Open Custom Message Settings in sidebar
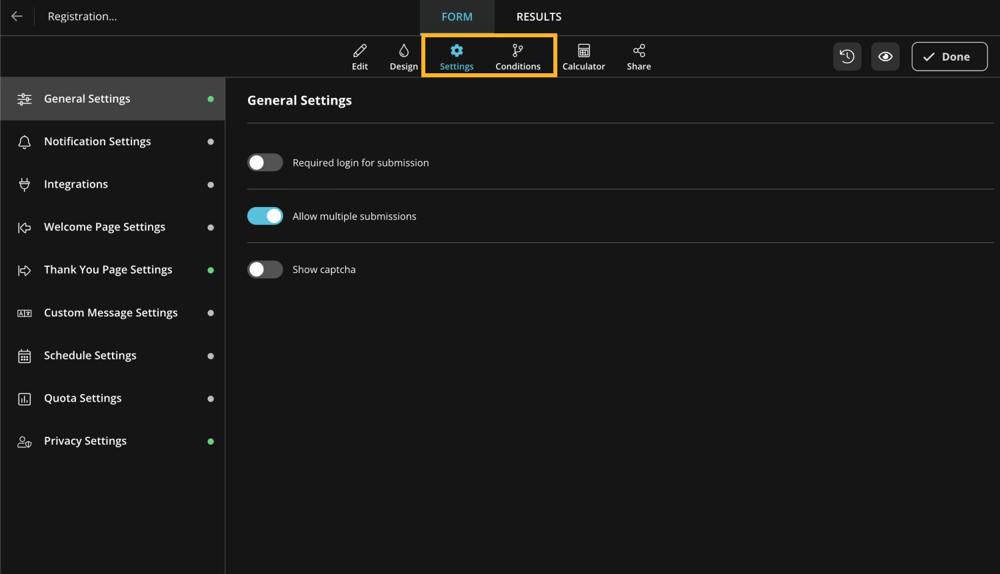The image size is (1000, 574). tap(112, 313)
